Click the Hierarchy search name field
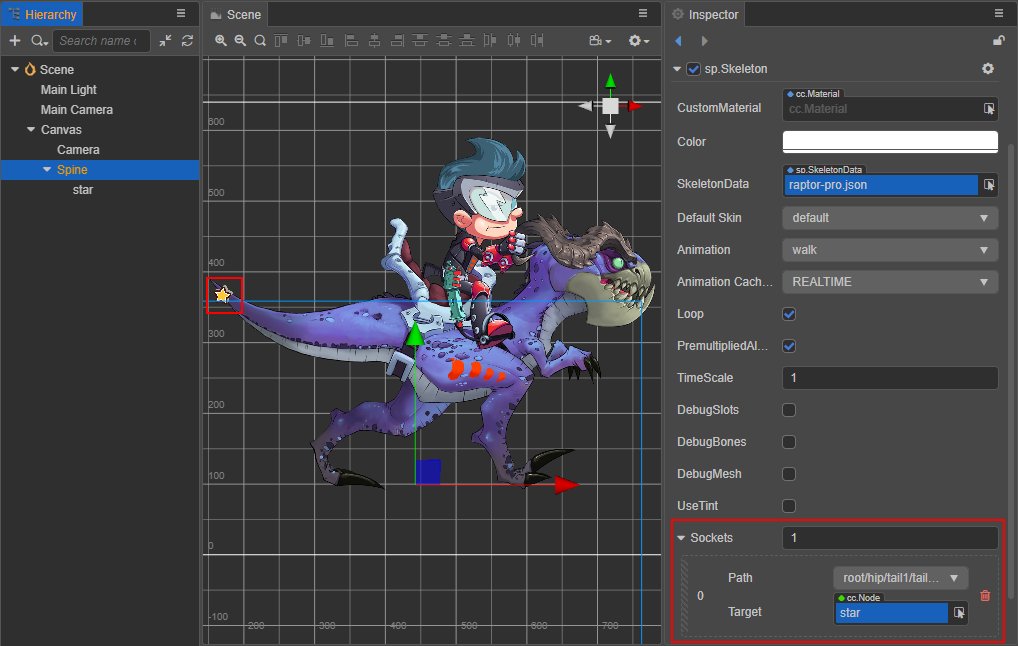This screenshot has height=646, width=1018. [101, 40]
